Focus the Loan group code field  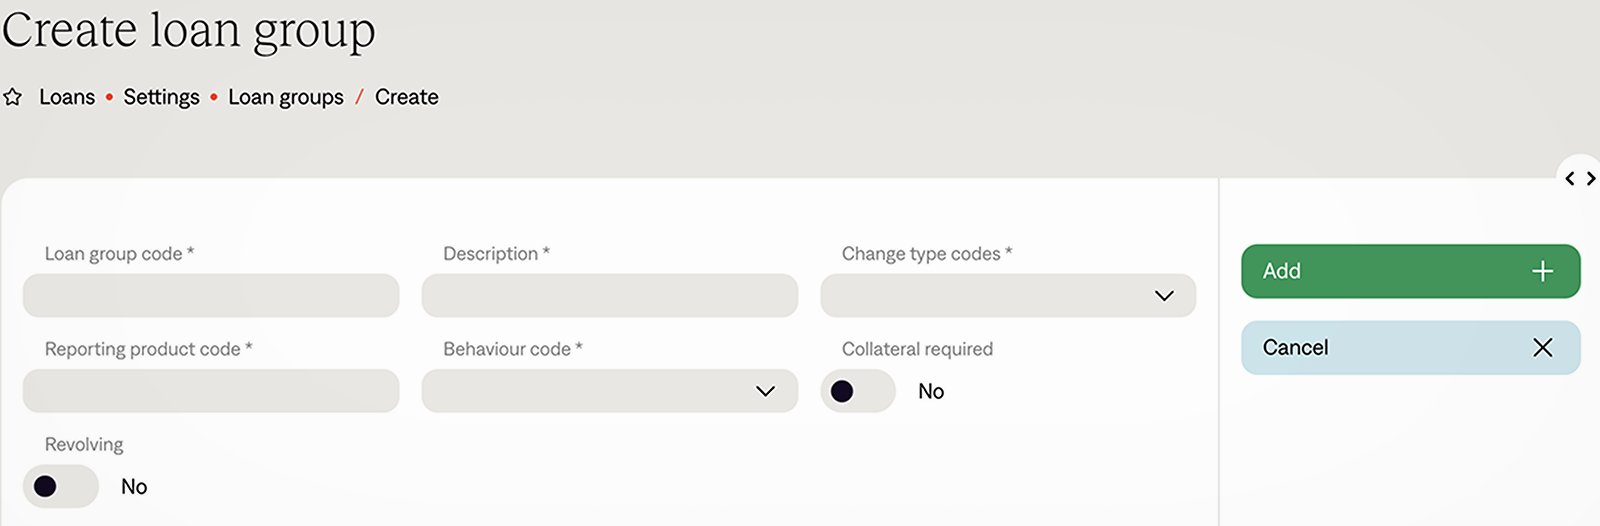pos(211,296)
